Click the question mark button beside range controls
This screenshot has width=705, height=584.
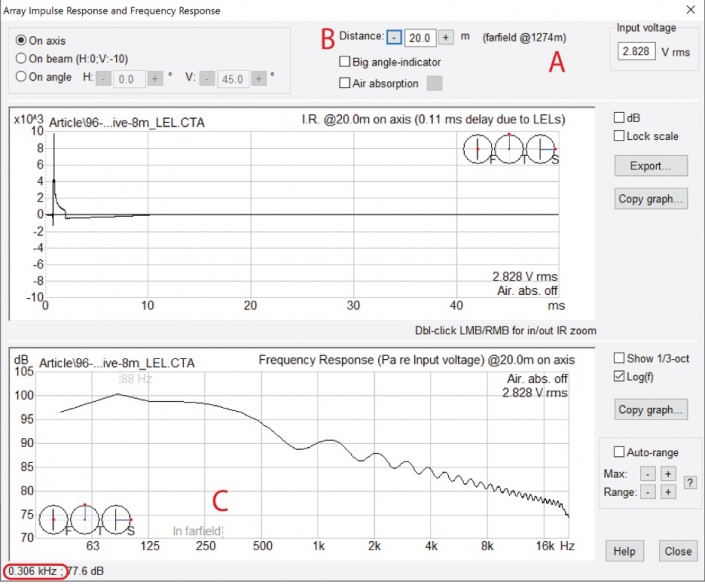(x=688, y=482)
